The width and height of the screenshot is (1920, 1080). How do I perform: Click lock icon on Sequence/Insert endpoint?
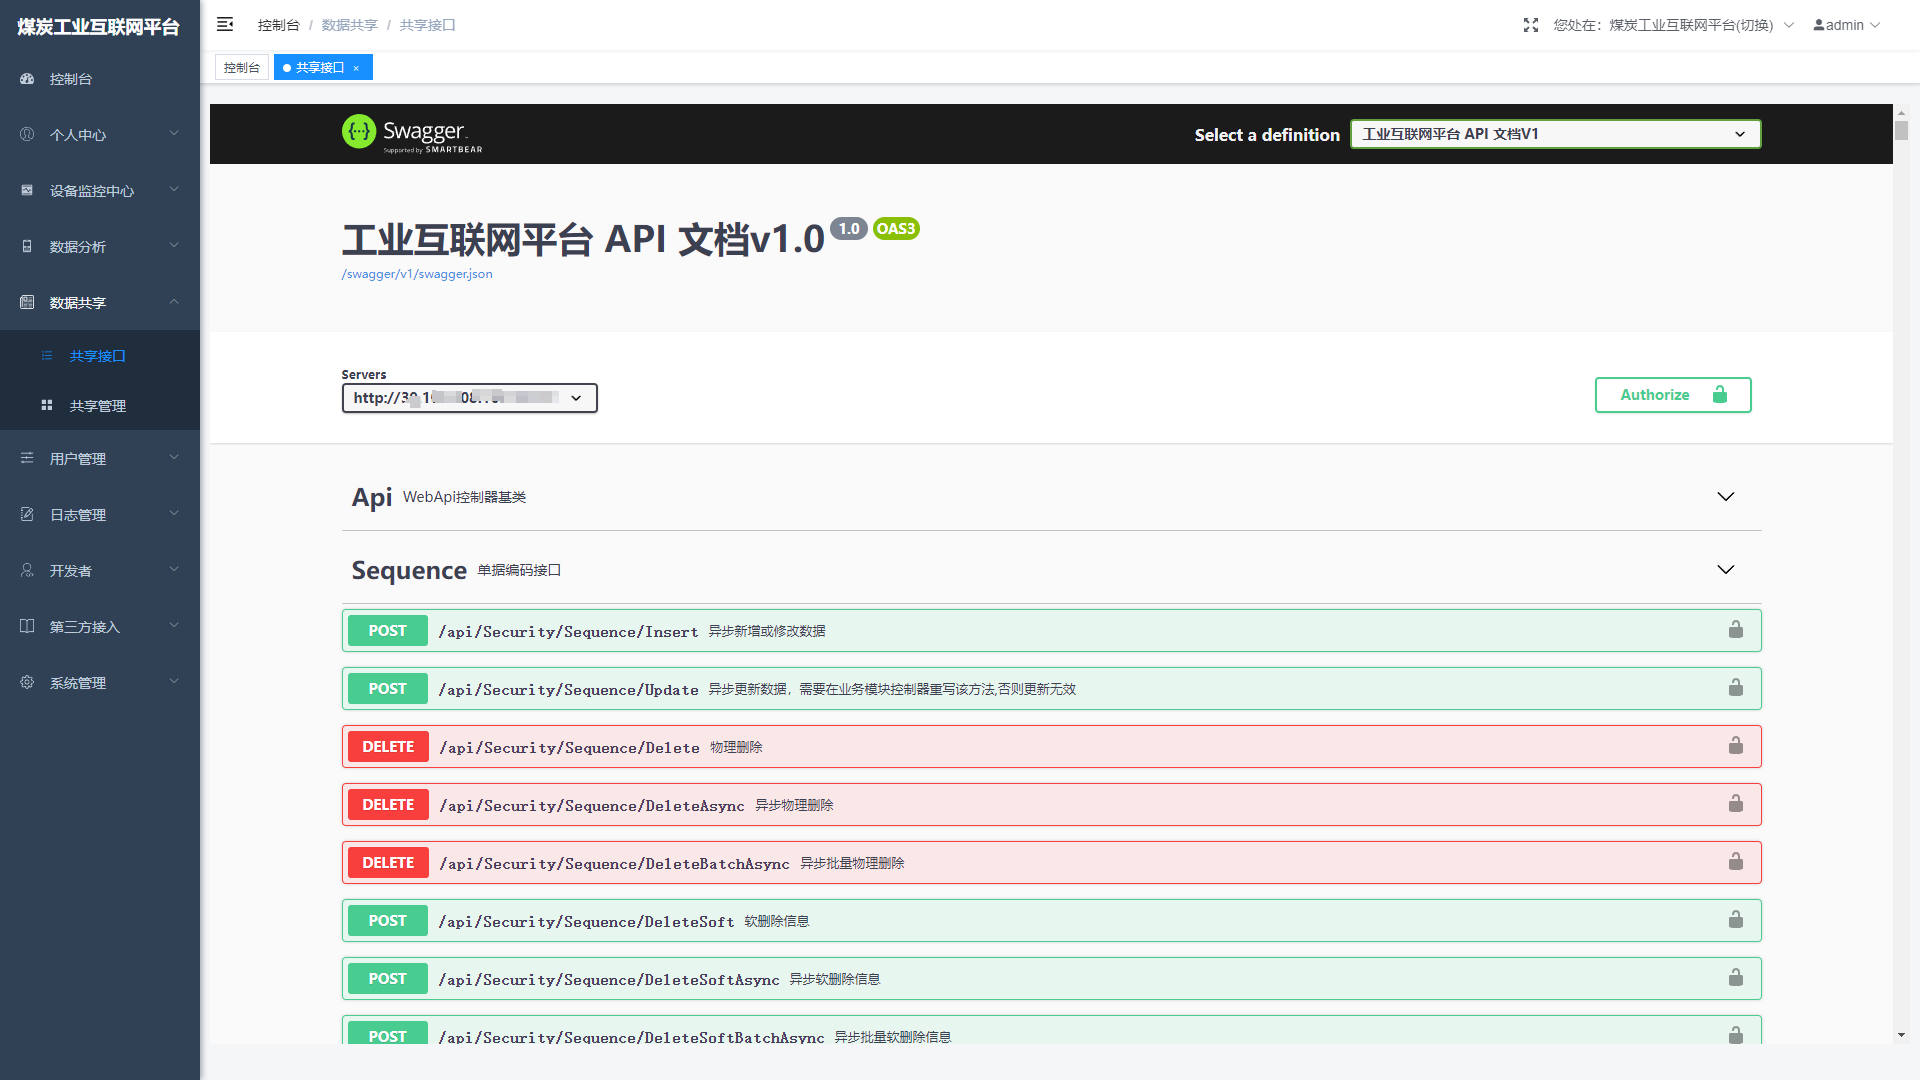tap(1735, 630)
